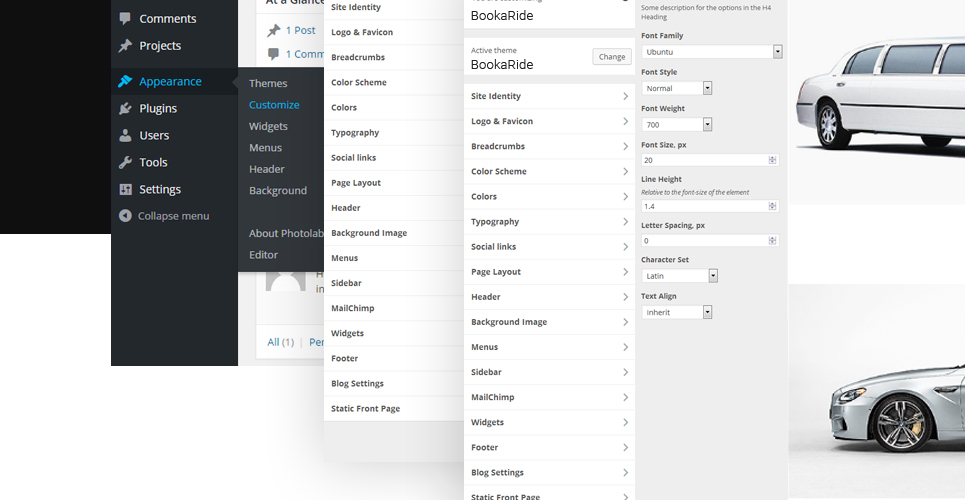The width and height of the screenshot is (965, 500).
Task: Open Comments in the admin sidebar
Action: coord(167,18)
